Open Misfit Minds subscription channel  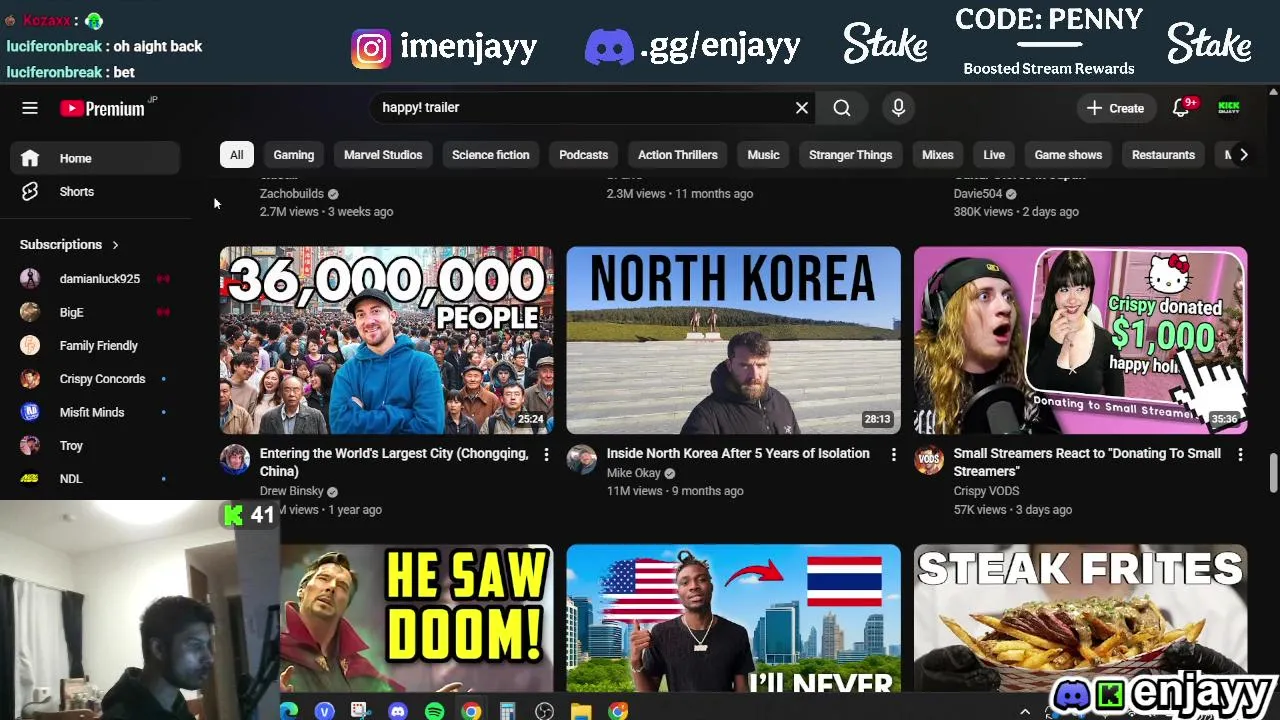[95, 412]
